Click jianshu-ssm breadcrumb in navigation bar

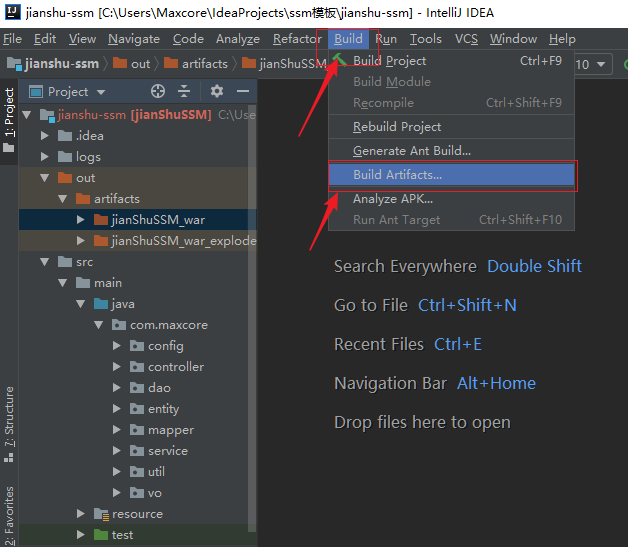pyautogui.click(x=53, y=64)
